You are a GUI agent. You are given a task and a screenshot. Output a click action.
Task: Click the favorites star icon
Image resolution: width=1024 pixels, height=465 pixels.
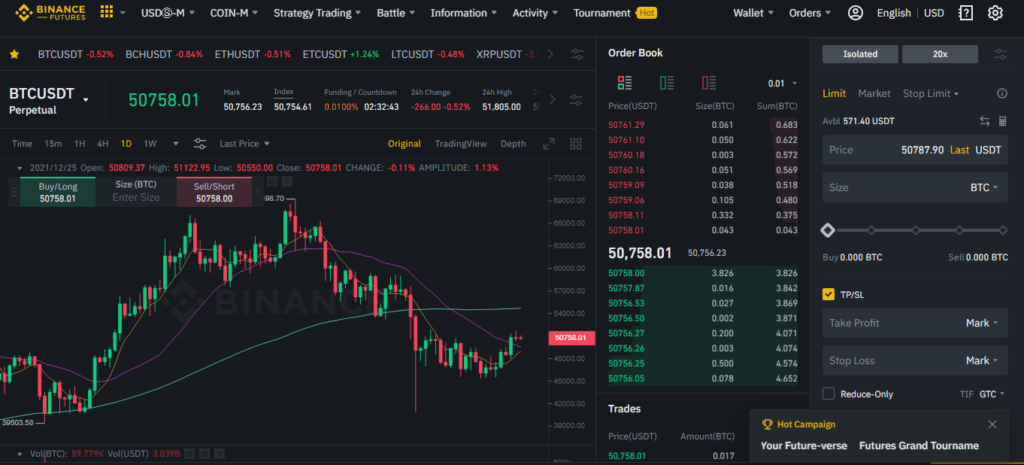click(x=14, y=54)
